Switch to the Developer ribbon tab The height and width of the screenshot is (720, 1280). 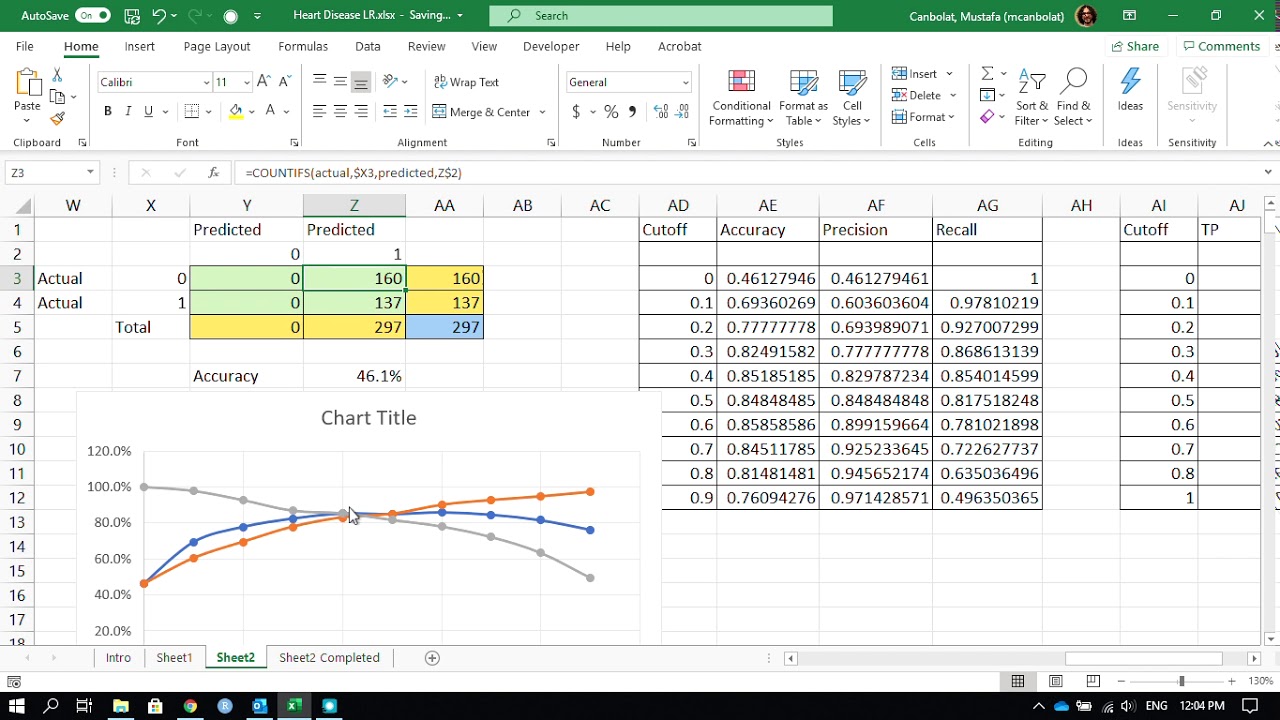pyautogui.click(x=551, y=46)
